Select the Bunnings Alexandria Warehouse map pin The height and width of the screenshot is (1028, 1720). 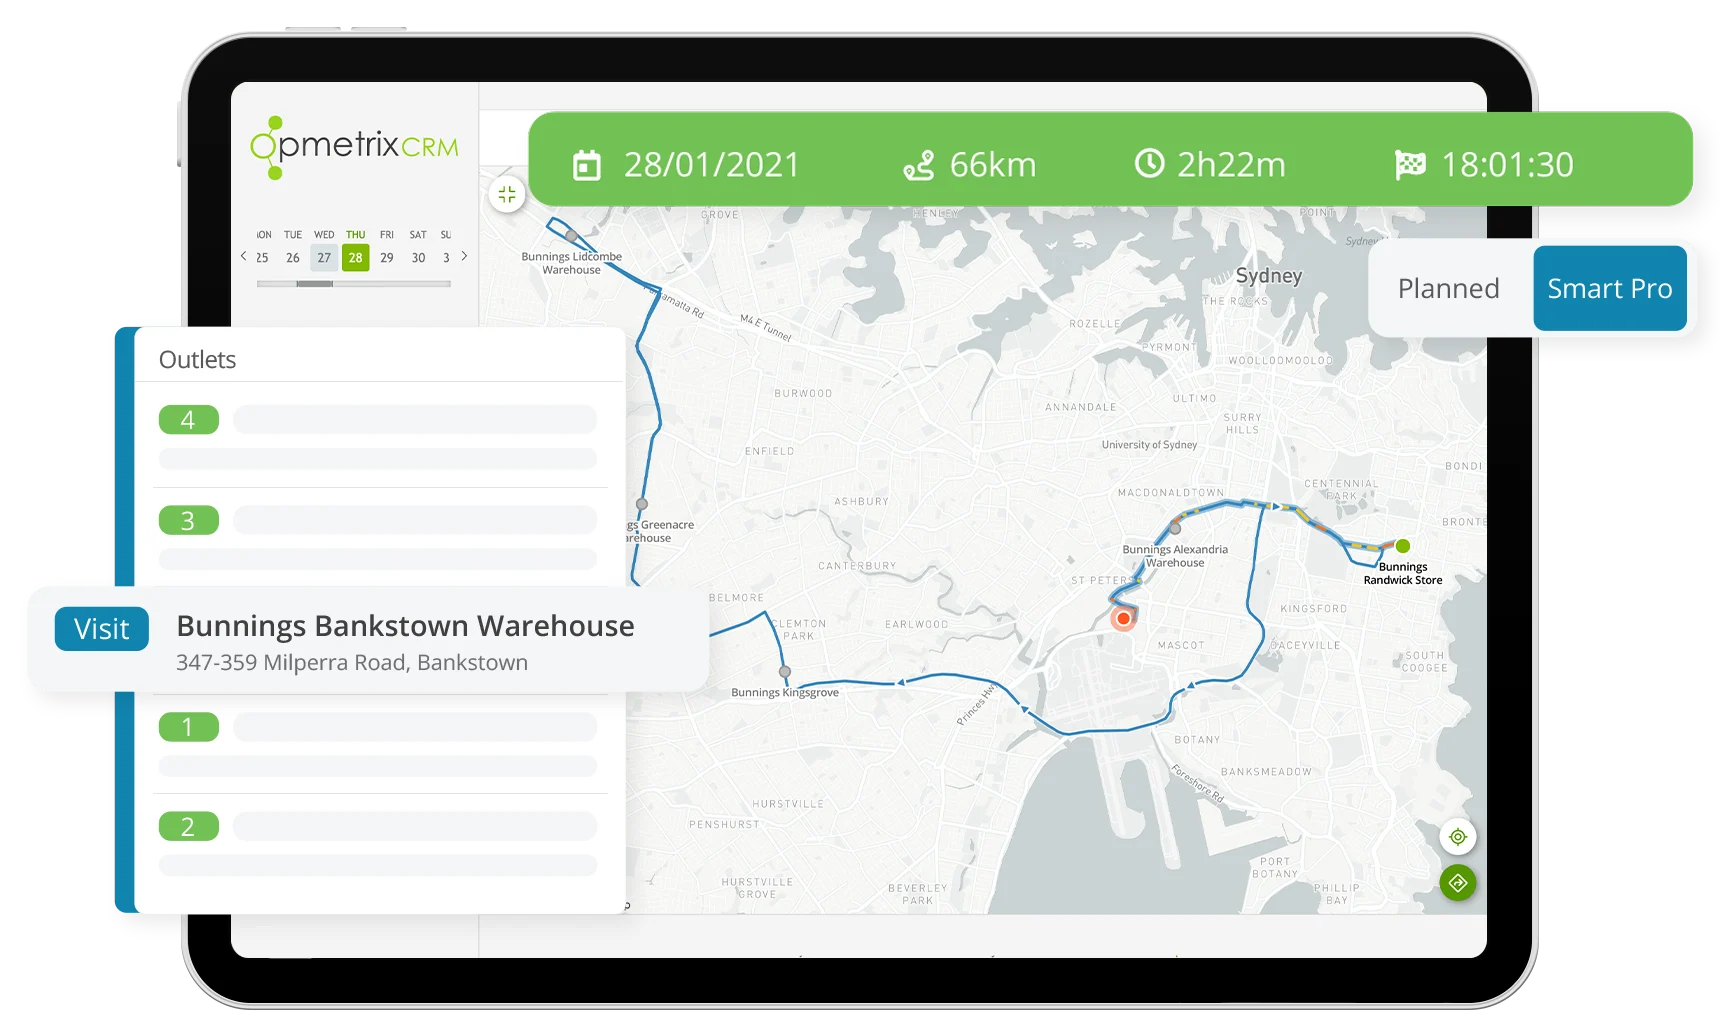click(1175, 528)
